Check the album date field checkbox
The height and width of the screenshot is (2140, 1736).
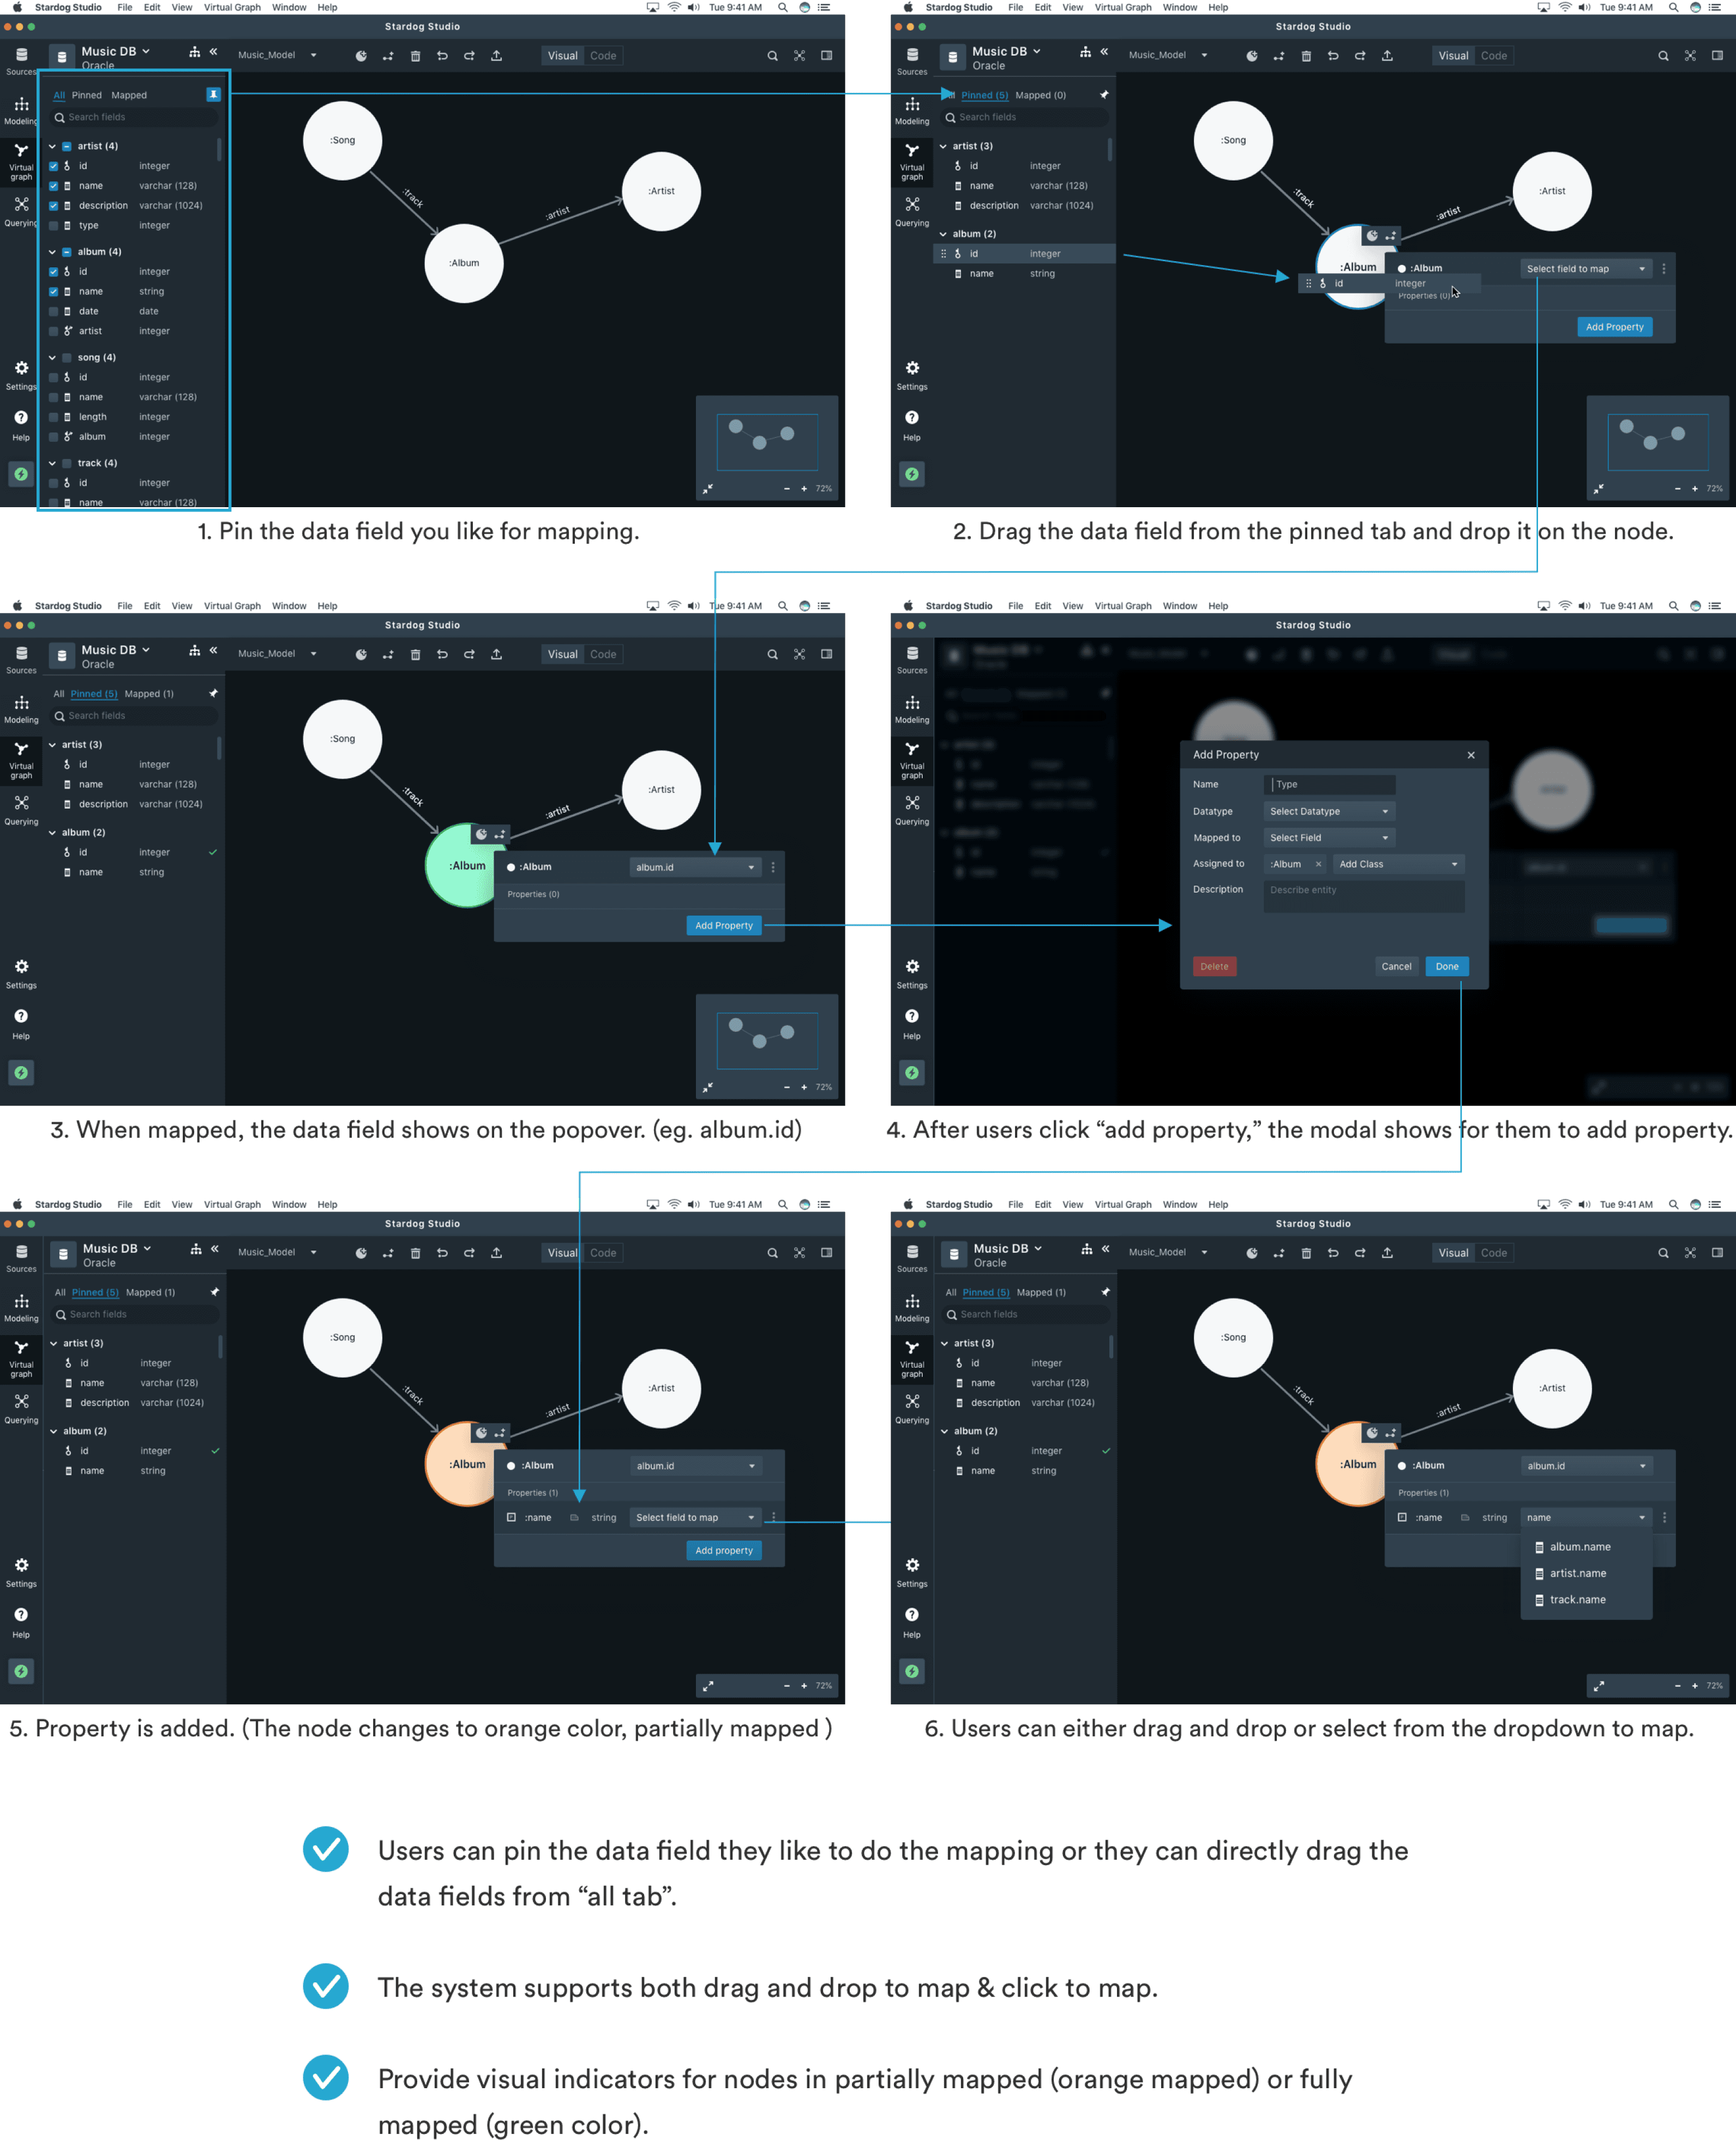(x=54, y=311)
